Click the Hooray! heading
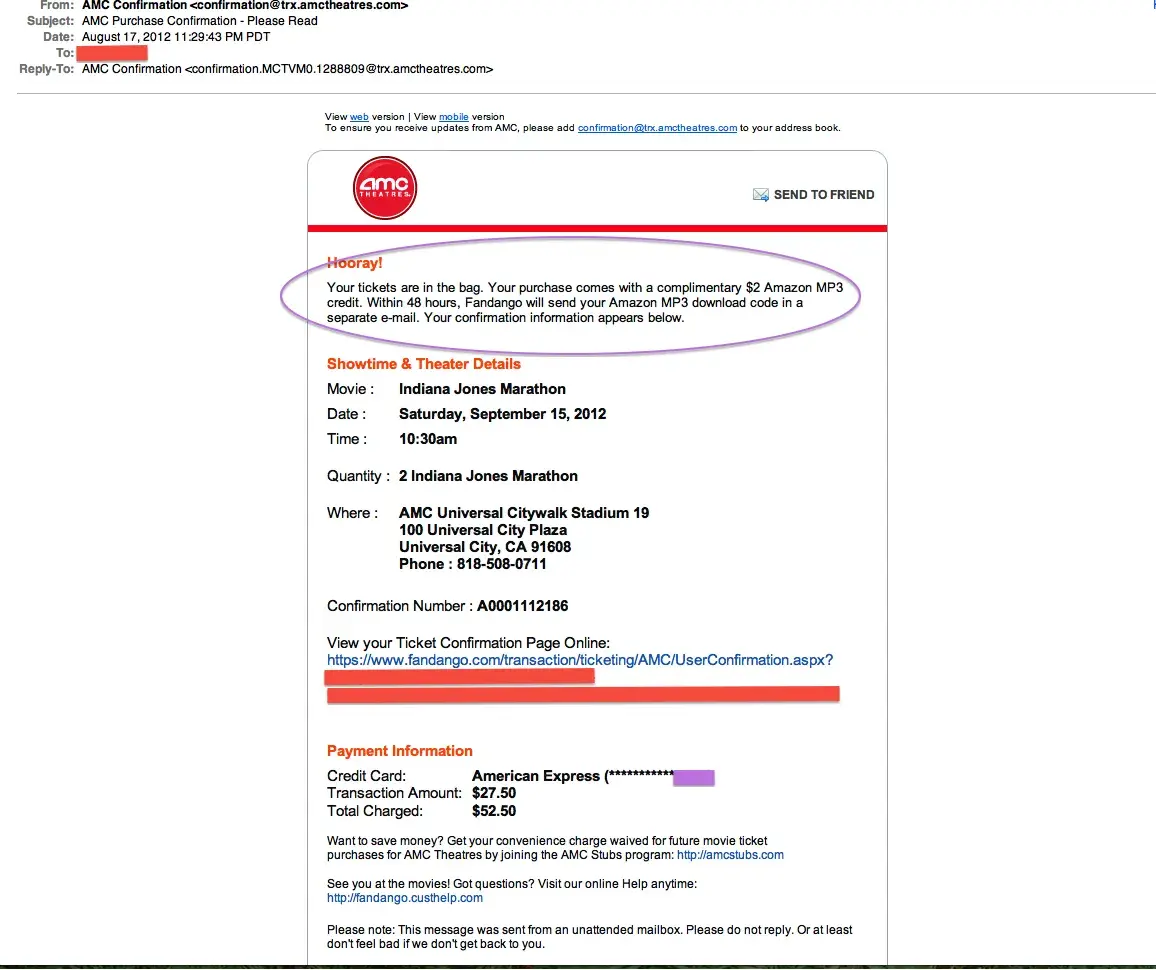1156x970 pixels. tap(355, 262)
